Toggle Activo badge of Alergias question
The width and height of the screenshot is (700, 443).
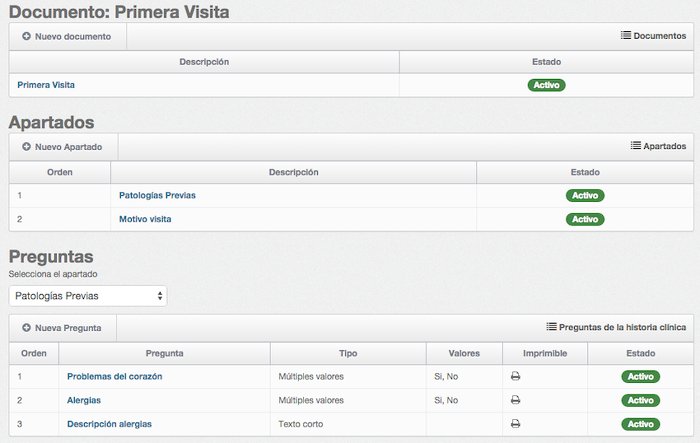pyautogui.click(x=640, y=400)
